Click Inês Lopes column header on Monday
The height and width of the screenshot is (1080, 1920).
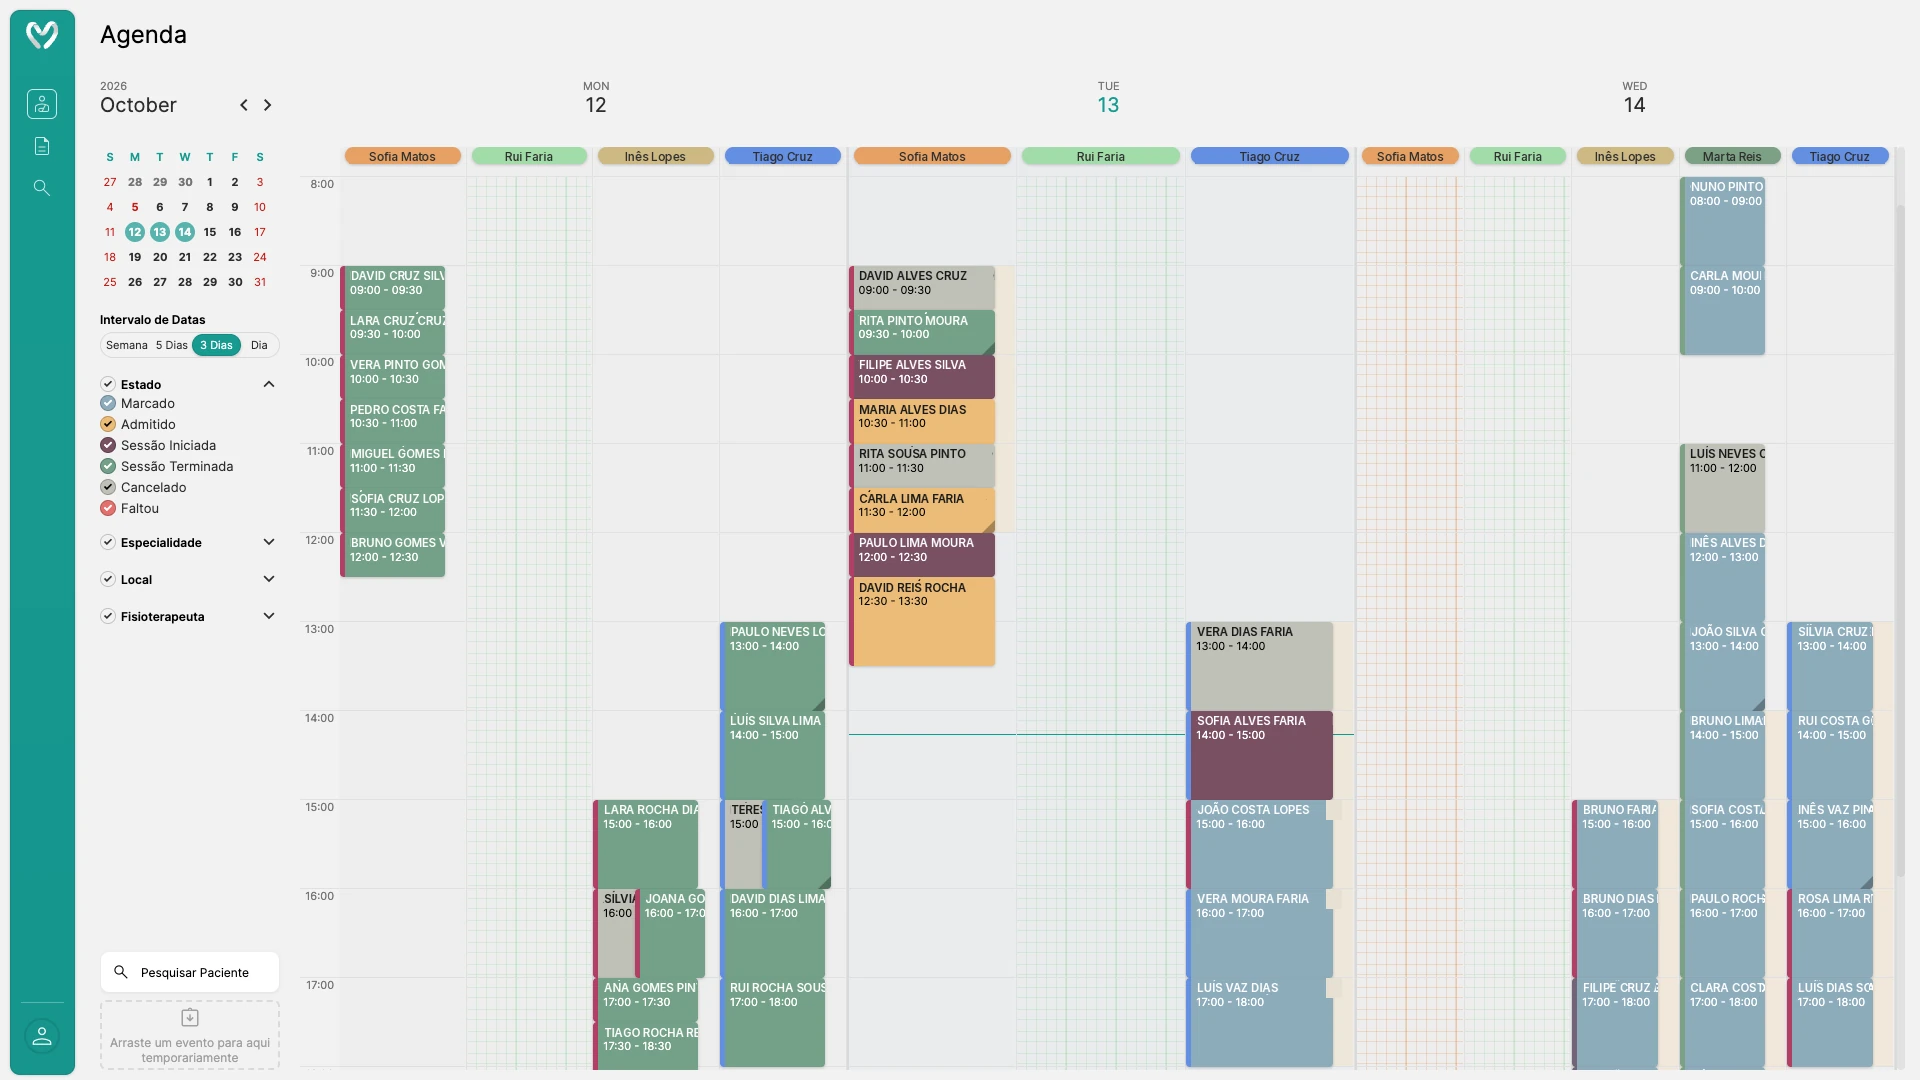(655, 157)
